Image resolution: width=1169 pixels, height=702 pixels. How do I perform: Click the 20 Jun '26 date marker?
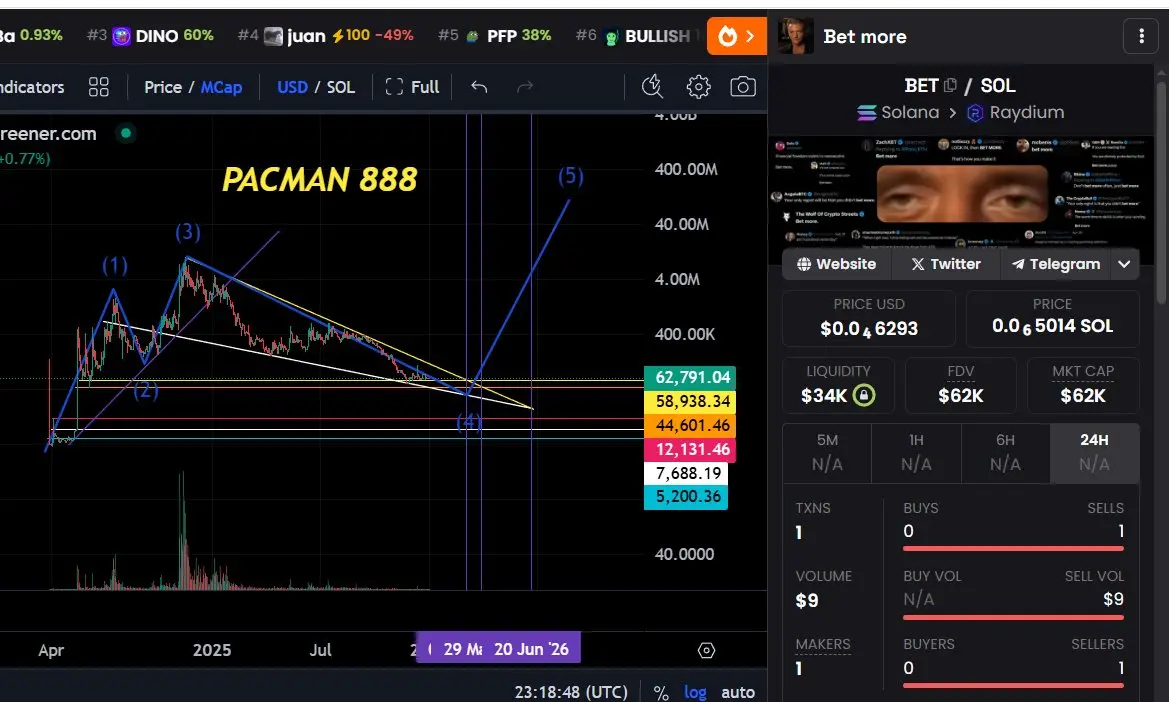click(x=532, y=649)
